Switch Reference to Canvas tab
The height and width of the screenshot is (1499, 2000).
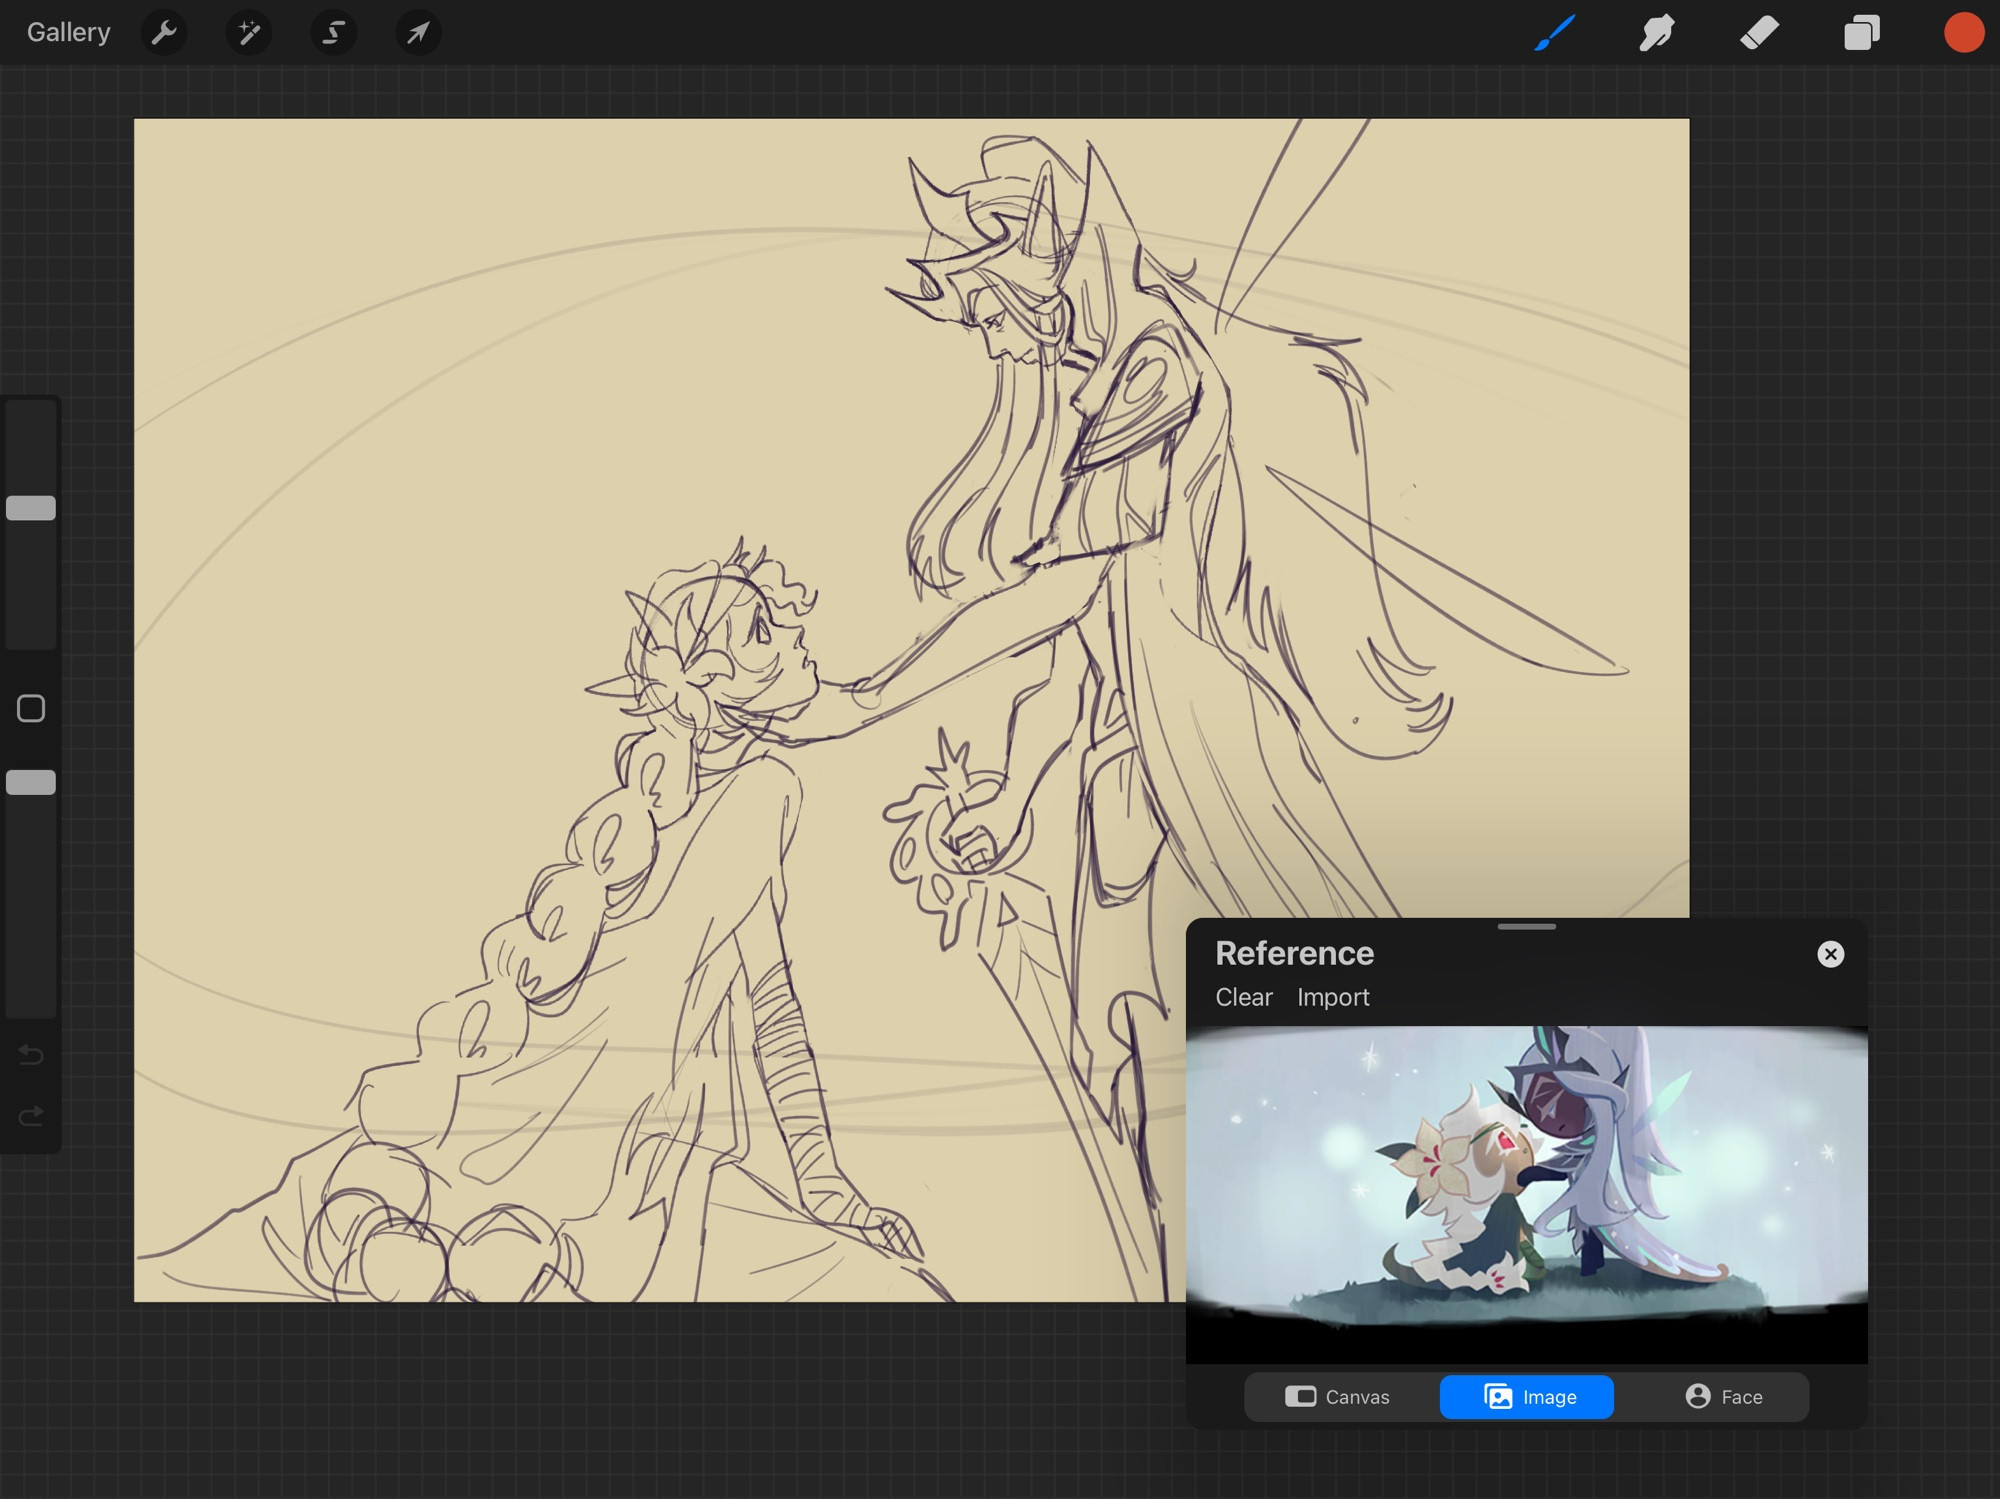(1337, 1397)
